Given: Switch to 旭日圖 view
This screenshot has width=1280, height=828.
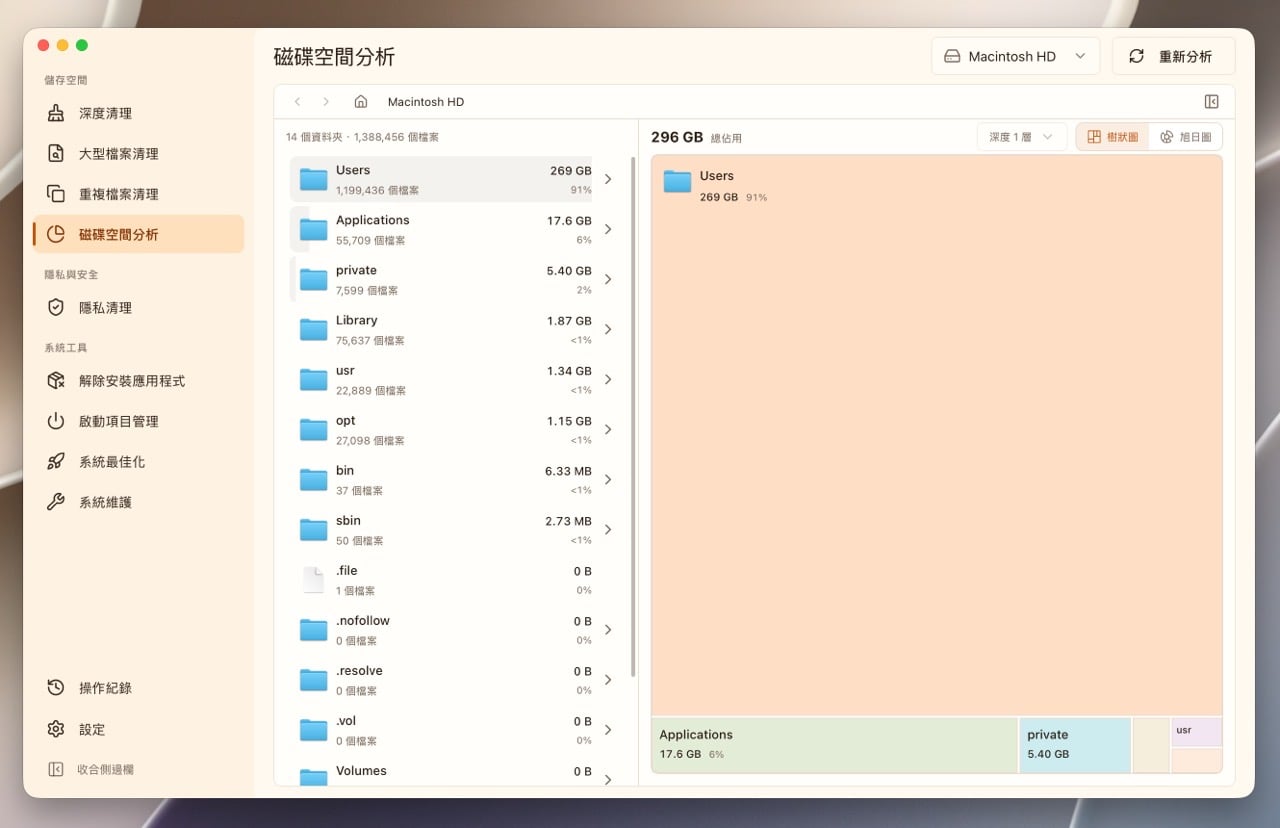Looking at the screenshot, I should [1185, 137].
